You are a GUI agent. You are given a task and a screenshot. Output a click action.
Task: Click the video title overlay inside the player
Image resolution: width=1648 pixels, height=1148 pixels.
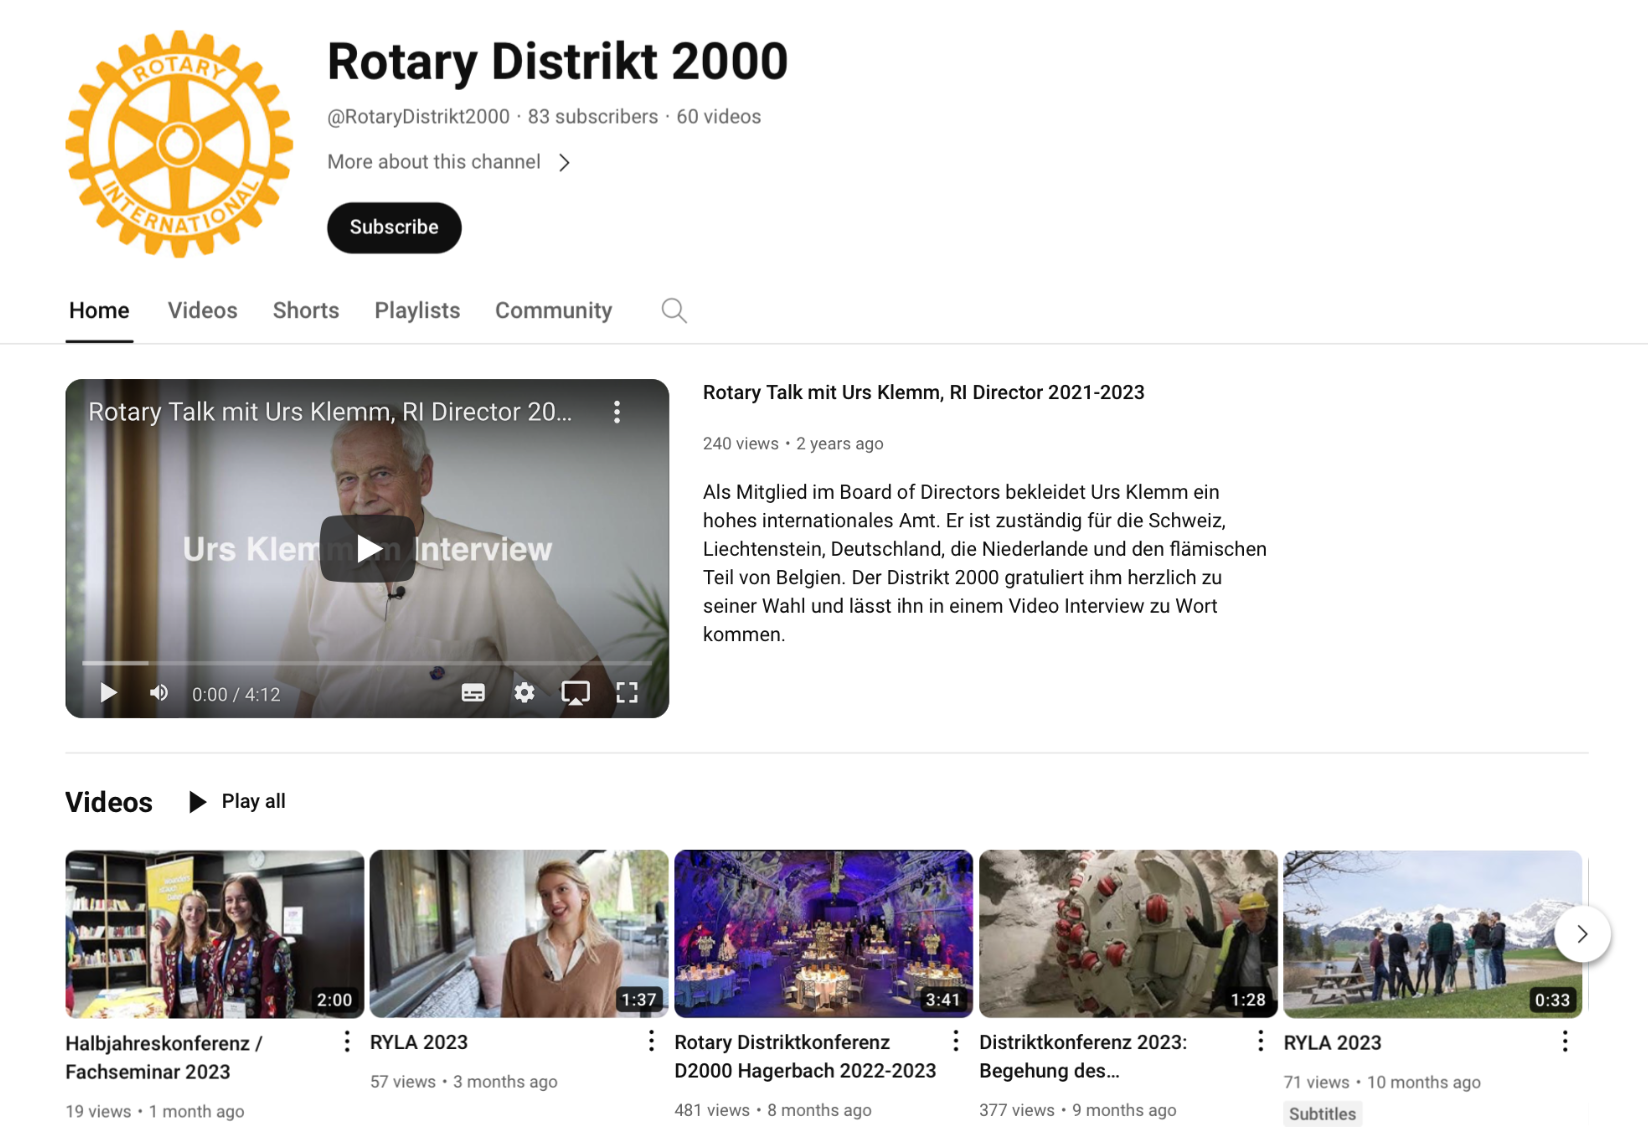coord(330,412)
